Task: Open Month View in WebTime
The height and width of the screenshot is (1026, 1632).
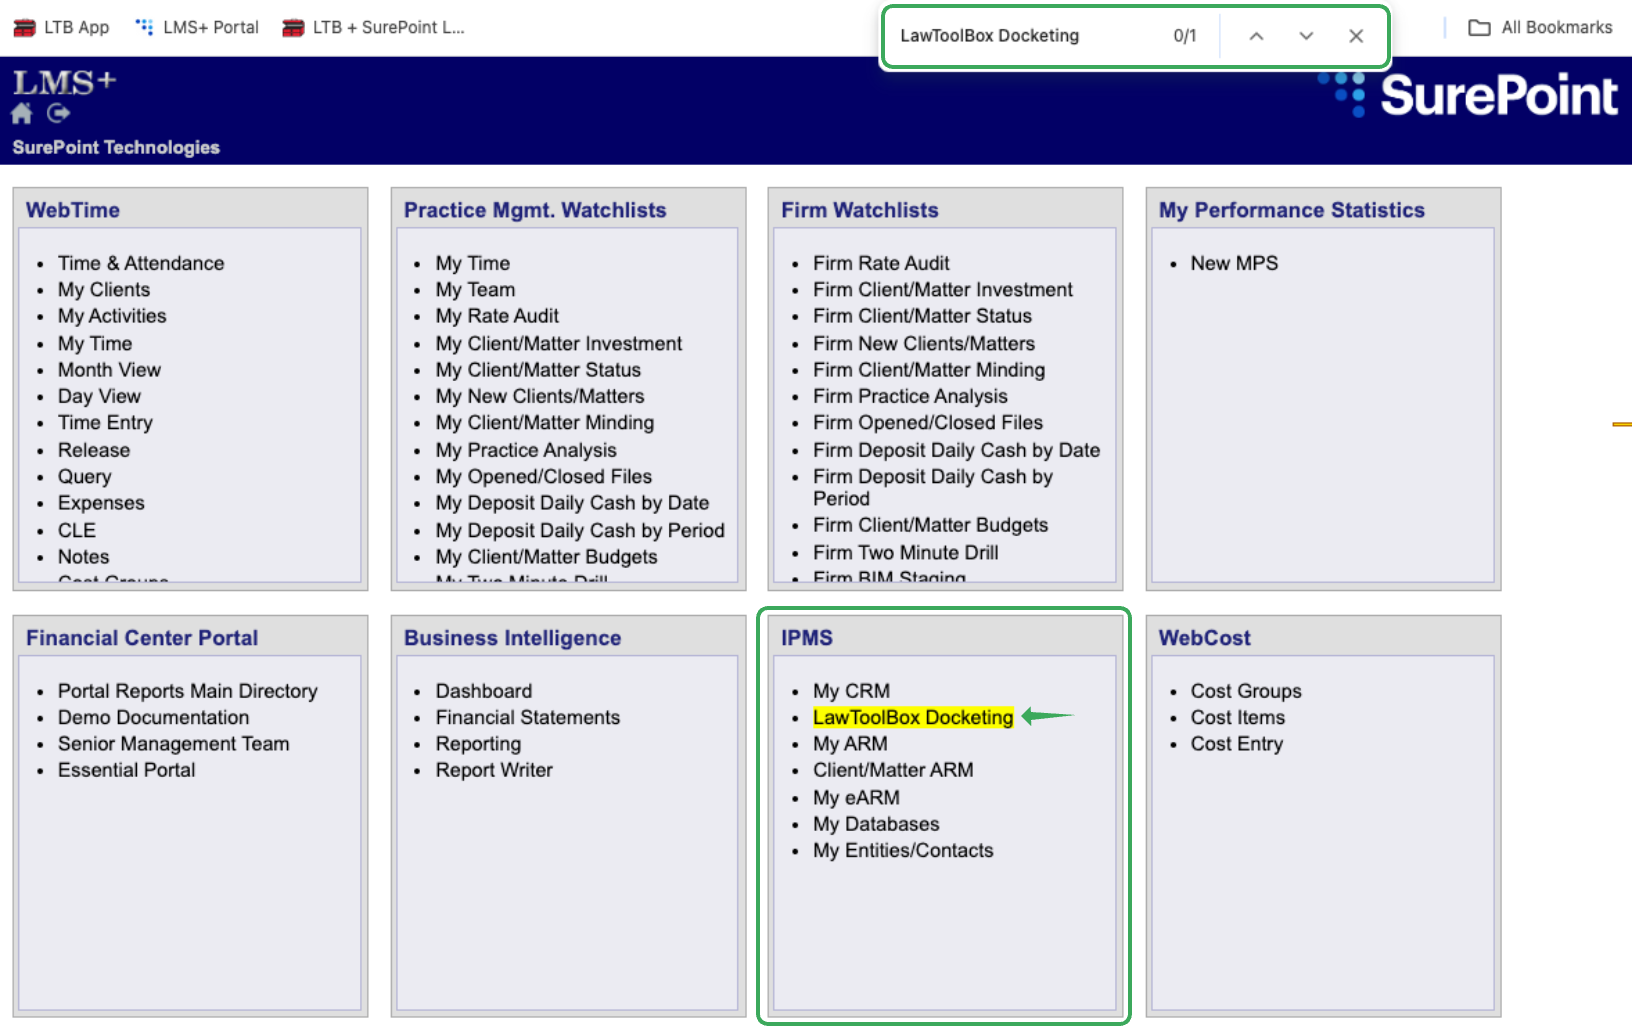Action: (x=109, y=370)
